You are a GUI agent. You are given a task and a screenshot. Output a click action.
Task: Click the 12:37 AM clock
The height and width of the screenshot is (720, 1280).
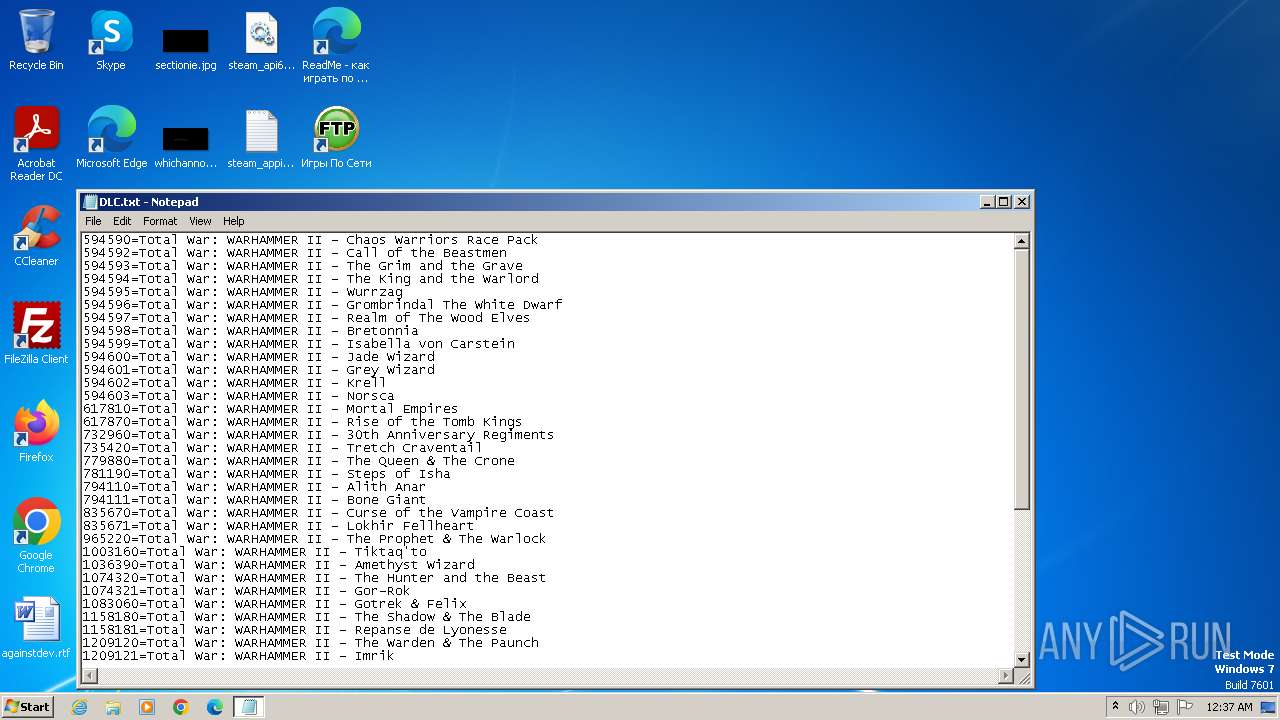pyautogui.click(x=1229, y=707)
